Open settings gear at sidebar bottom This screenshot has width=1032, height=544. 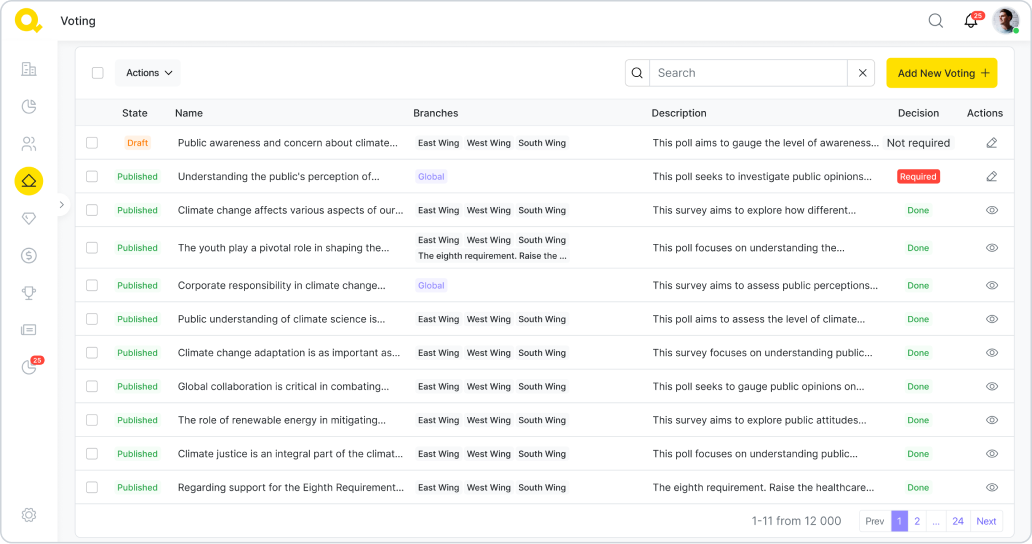[x=29, y=515]
